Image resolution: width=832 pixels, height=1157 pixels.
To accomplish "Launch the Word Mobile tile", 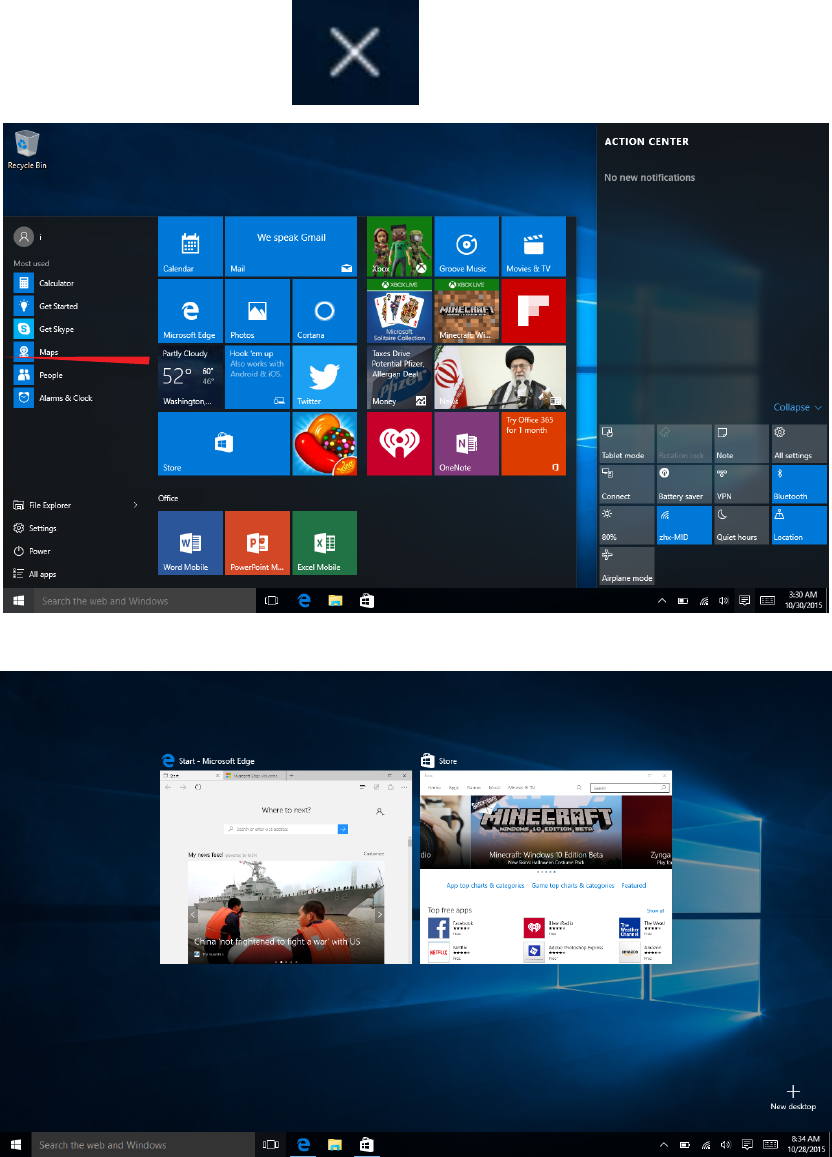I will tap(190, 543).
